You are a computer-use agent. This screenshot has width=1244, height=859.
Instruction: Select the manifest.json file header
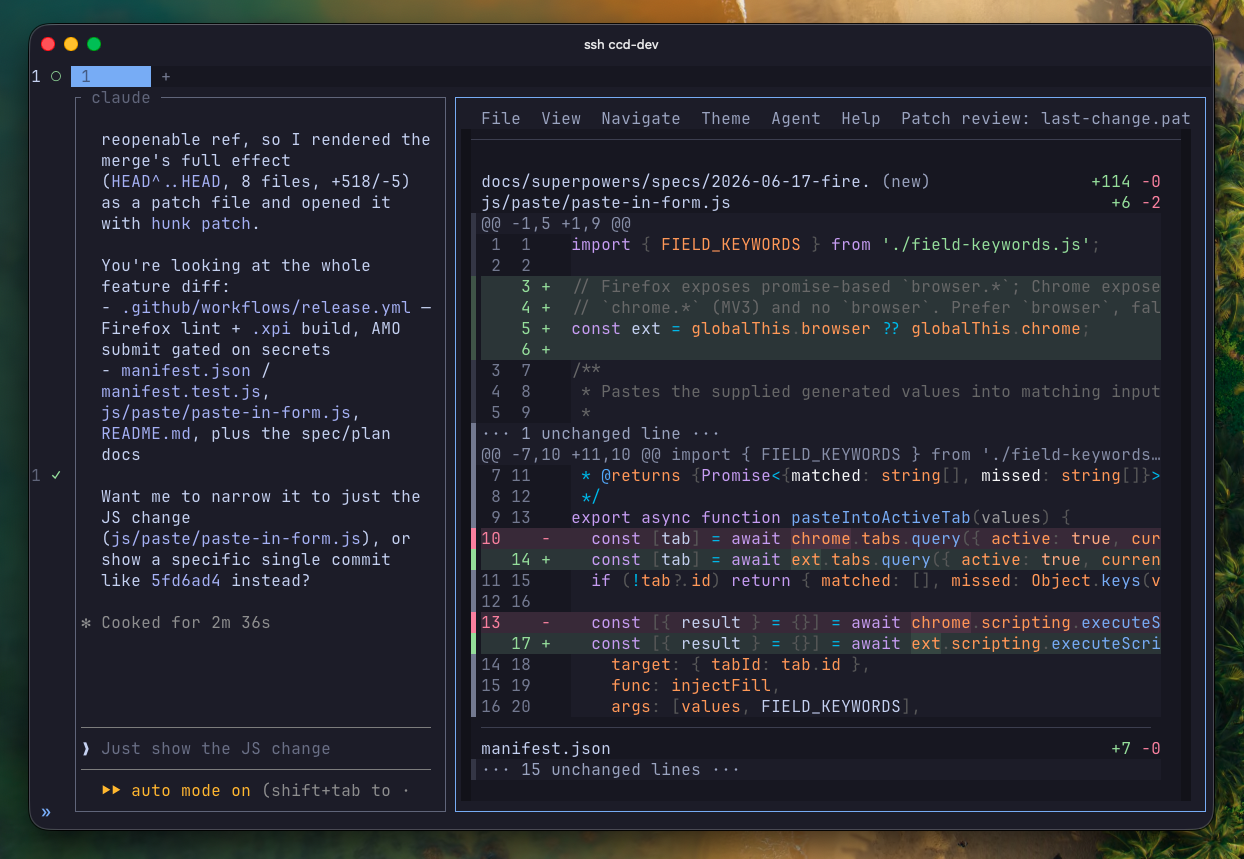816,748
